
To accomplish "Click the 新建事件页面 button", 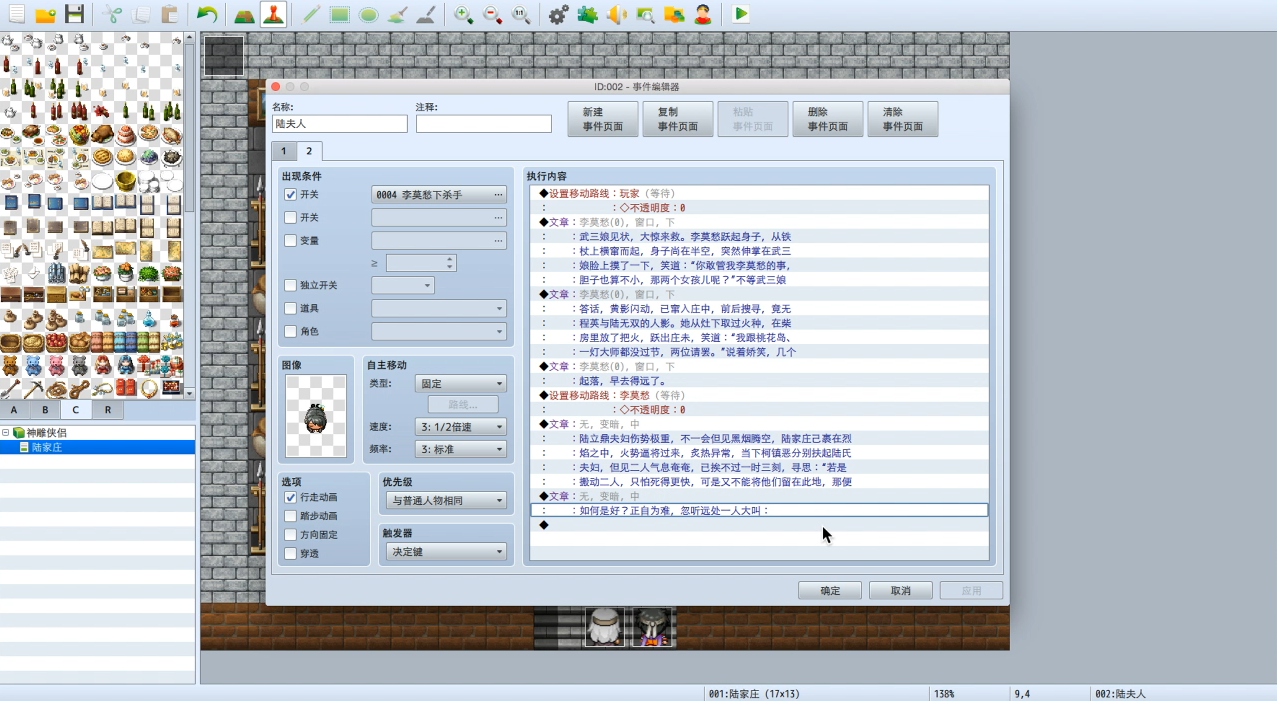I will pos(605,120).
